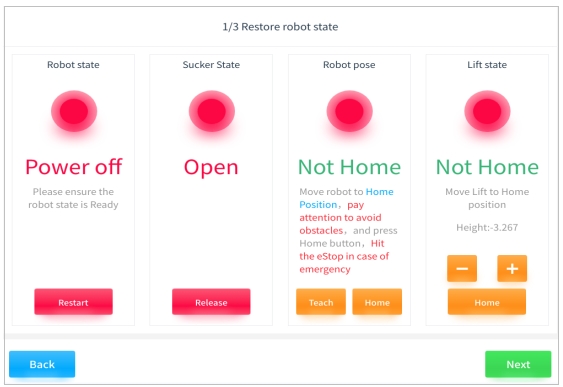Click the Power off status text
Image resolution: width=563 pixels, height=387 pixels.
[x=74, y=167]
